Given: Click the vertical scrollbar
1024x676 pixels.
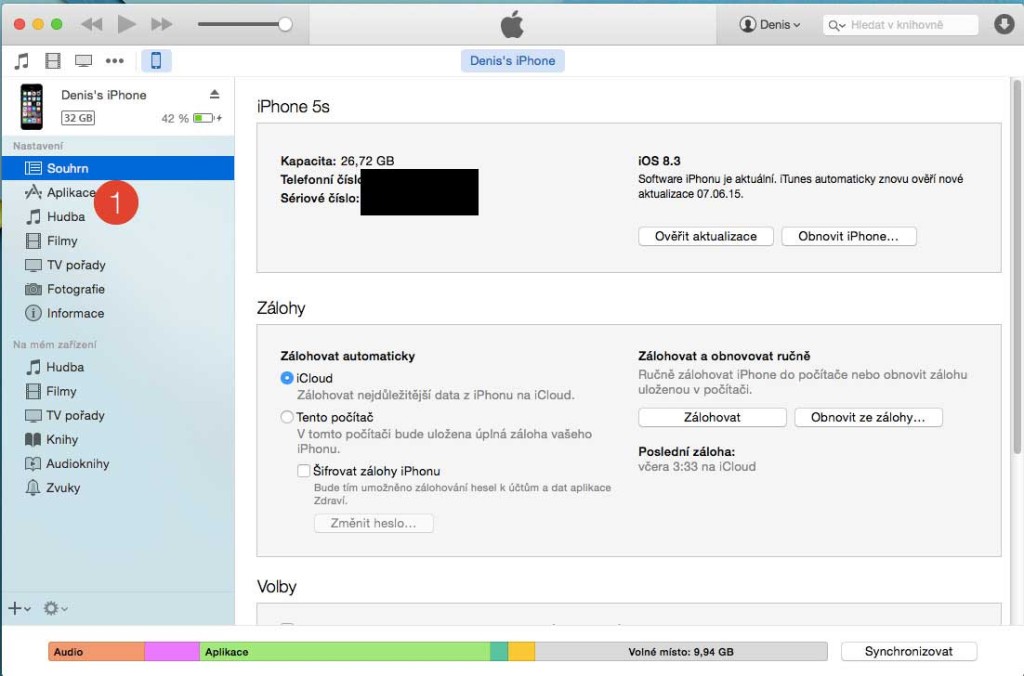Looking at the screenshot, I should pos(1016,266).
